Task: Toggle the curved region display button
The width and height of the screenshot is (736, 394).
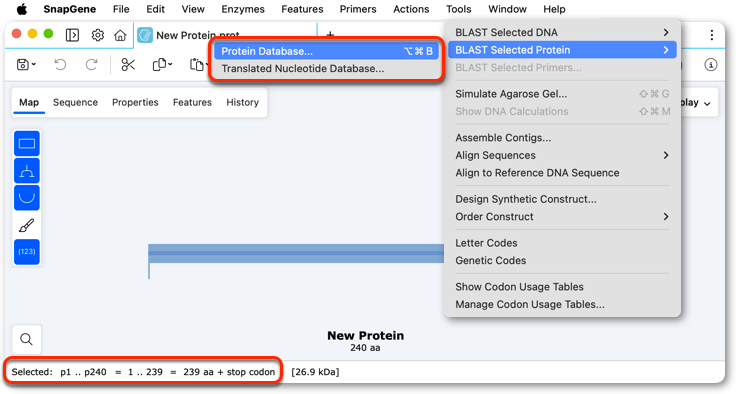Action: click(x=27, y=198)
